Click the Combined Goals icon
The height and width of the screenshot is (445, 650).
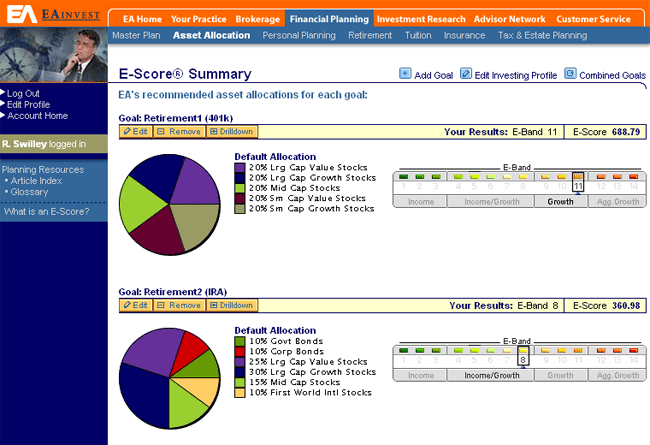click(x=570, y=74)
